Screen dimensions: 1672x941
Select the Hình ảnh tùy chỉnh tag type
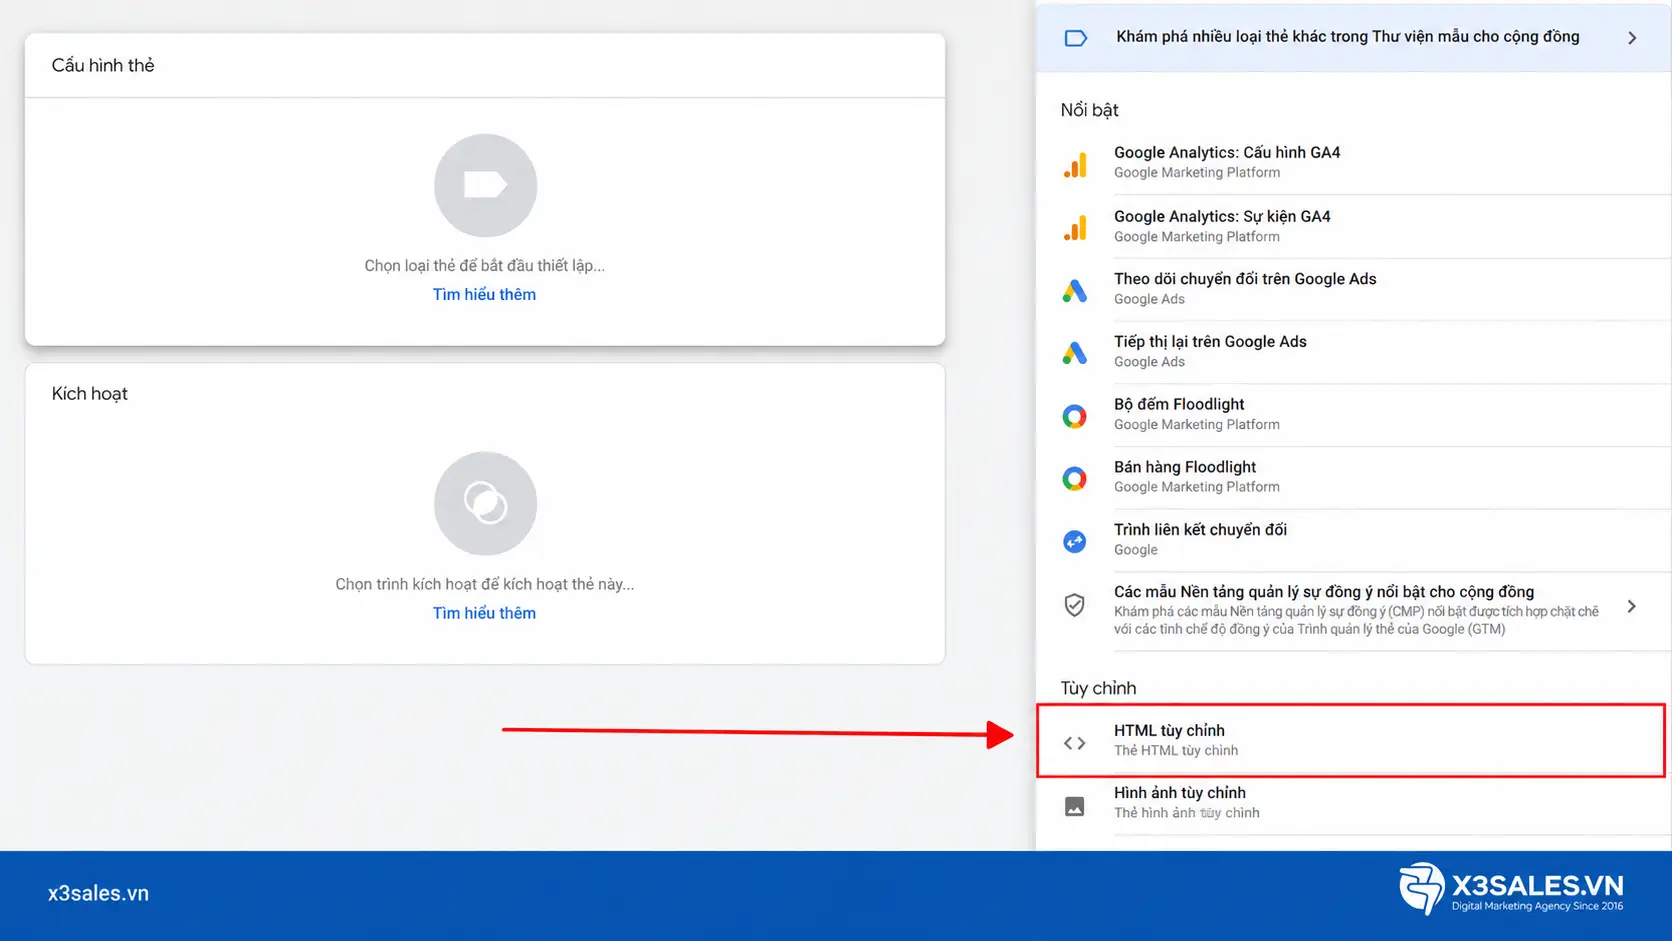(1354, 804)
